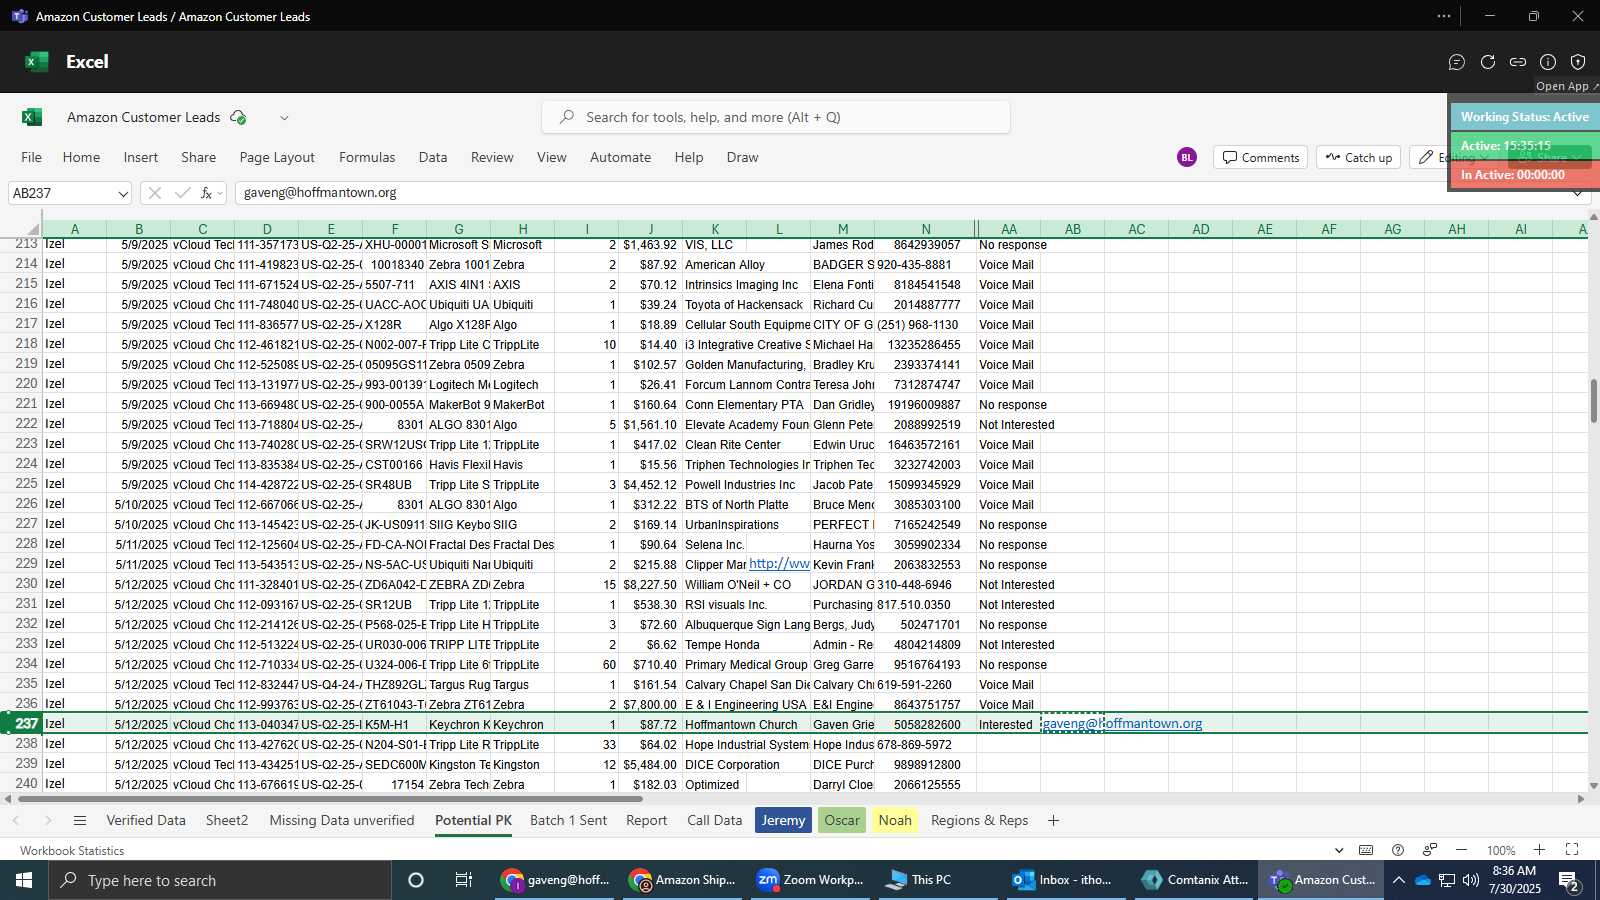
Task: Click the feedback person icon in the status bar
Action: (x=1430, y=850)
